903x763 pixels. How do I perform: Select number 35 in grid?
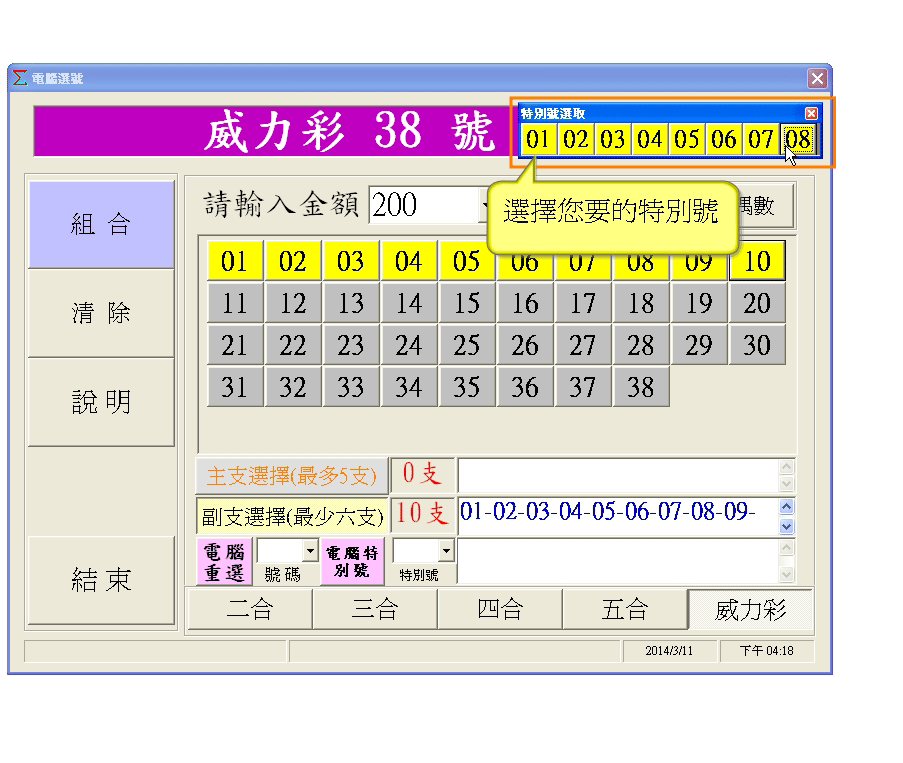pyautogui.click(x=467, y=387)
